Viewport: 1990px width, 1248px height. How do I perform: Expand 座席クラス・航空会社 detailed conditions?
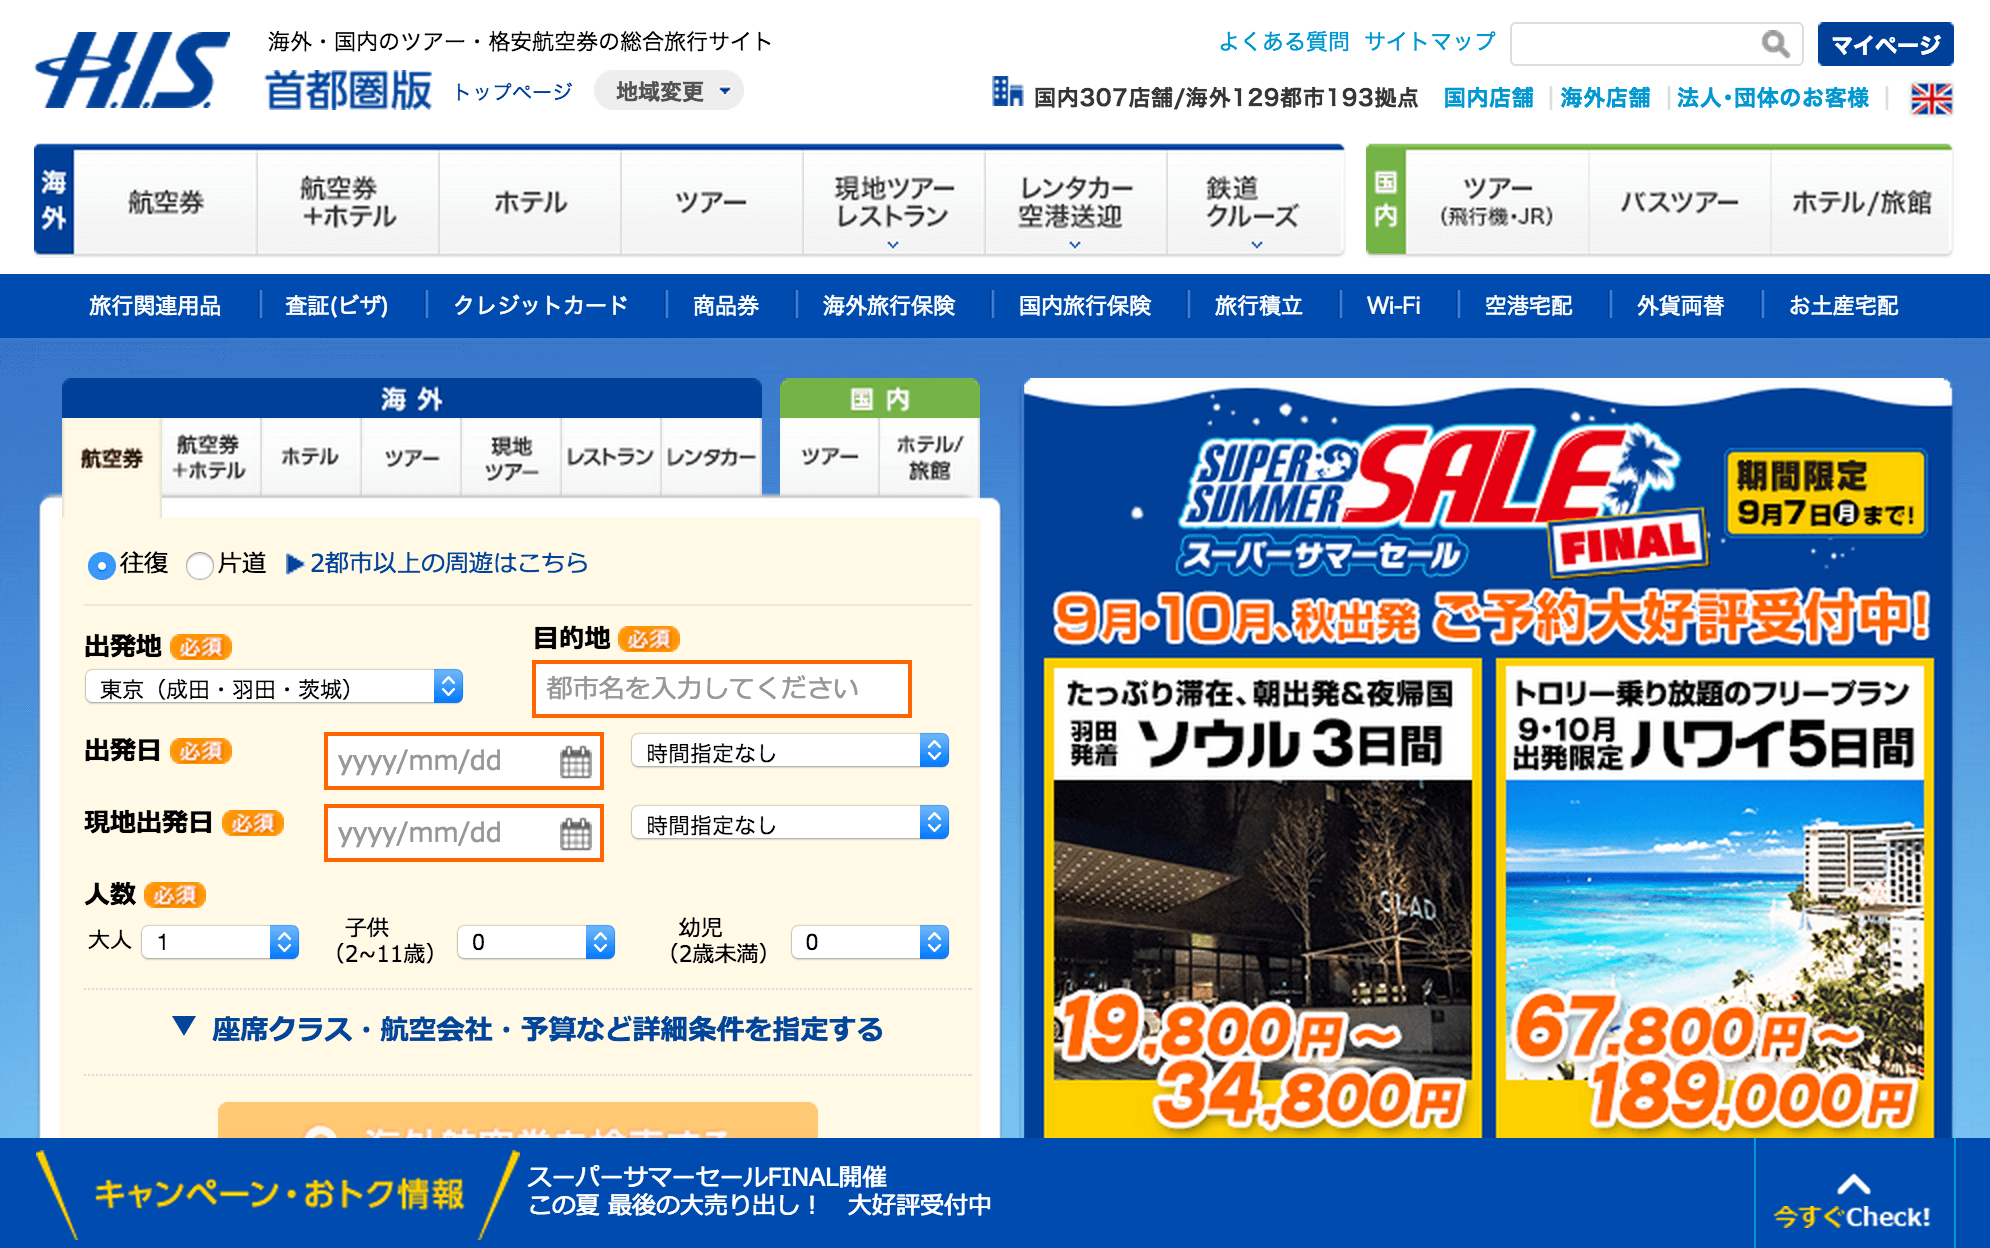click(528, 1029)
